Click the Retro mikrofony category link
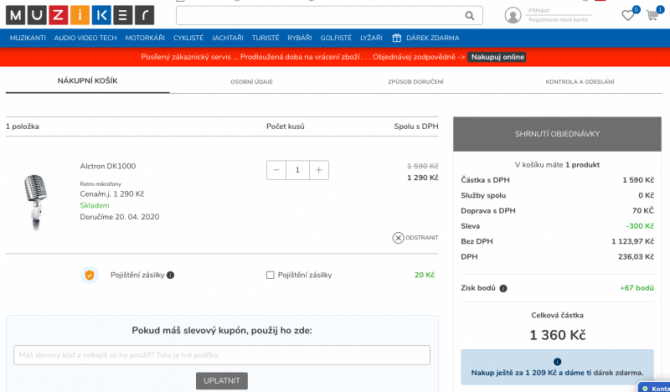670x392 pixels. pyautogui.click(x=100, y=184)
